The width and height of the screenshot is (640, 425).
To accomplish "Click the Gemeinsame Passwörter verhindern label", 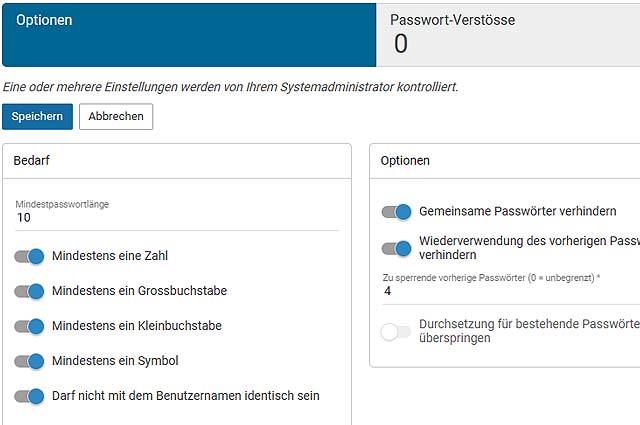I will tap(518, 211).
